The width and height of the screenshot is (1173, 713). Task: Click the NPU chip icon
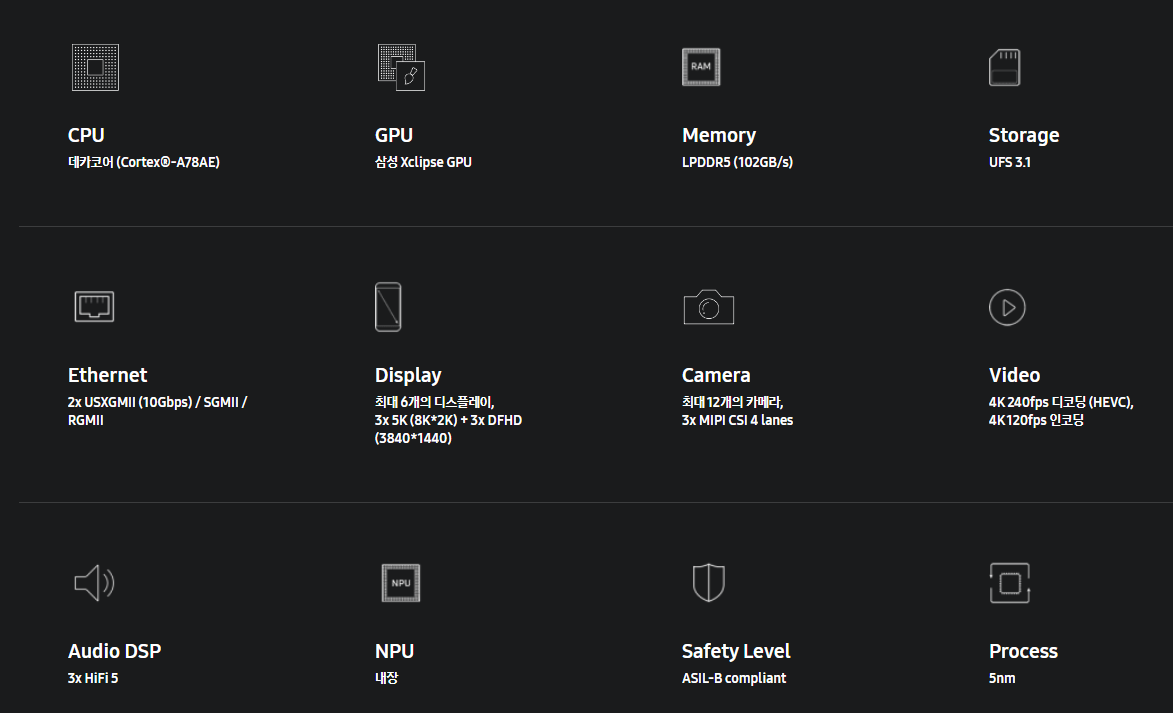(x=401, y=583)
